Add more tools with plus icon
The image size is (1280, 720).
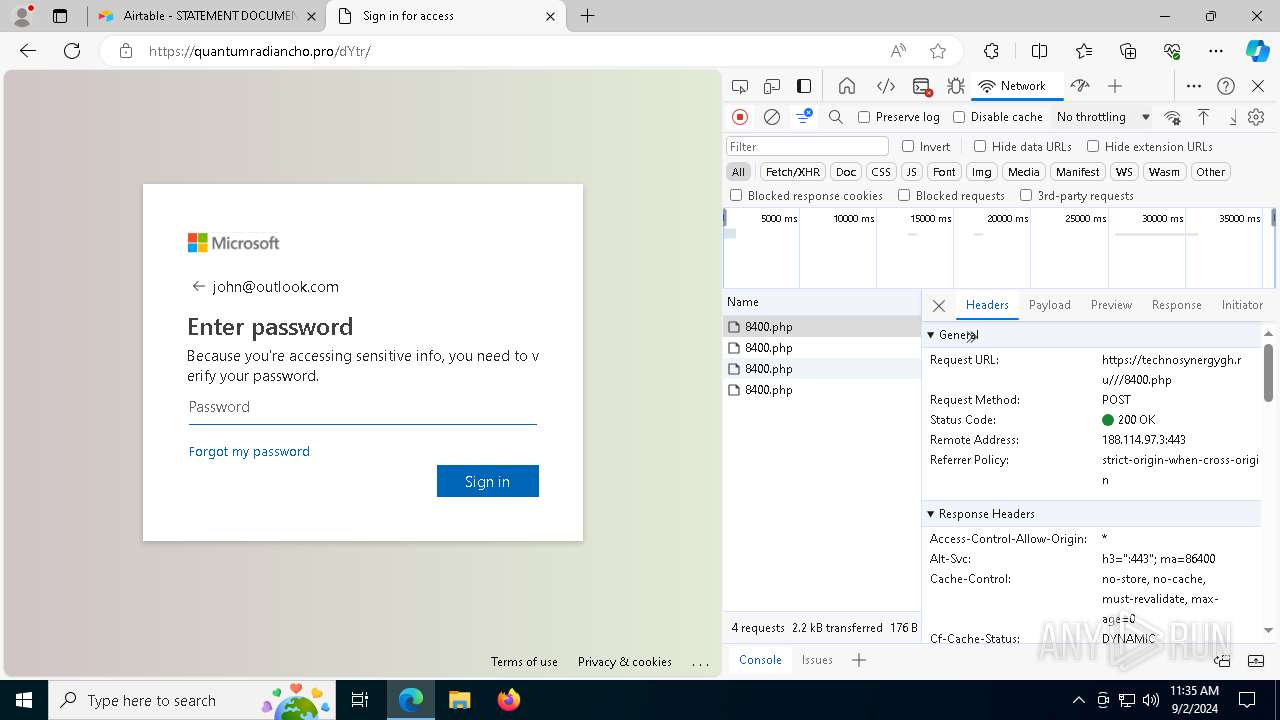(x=1115, y=86)
